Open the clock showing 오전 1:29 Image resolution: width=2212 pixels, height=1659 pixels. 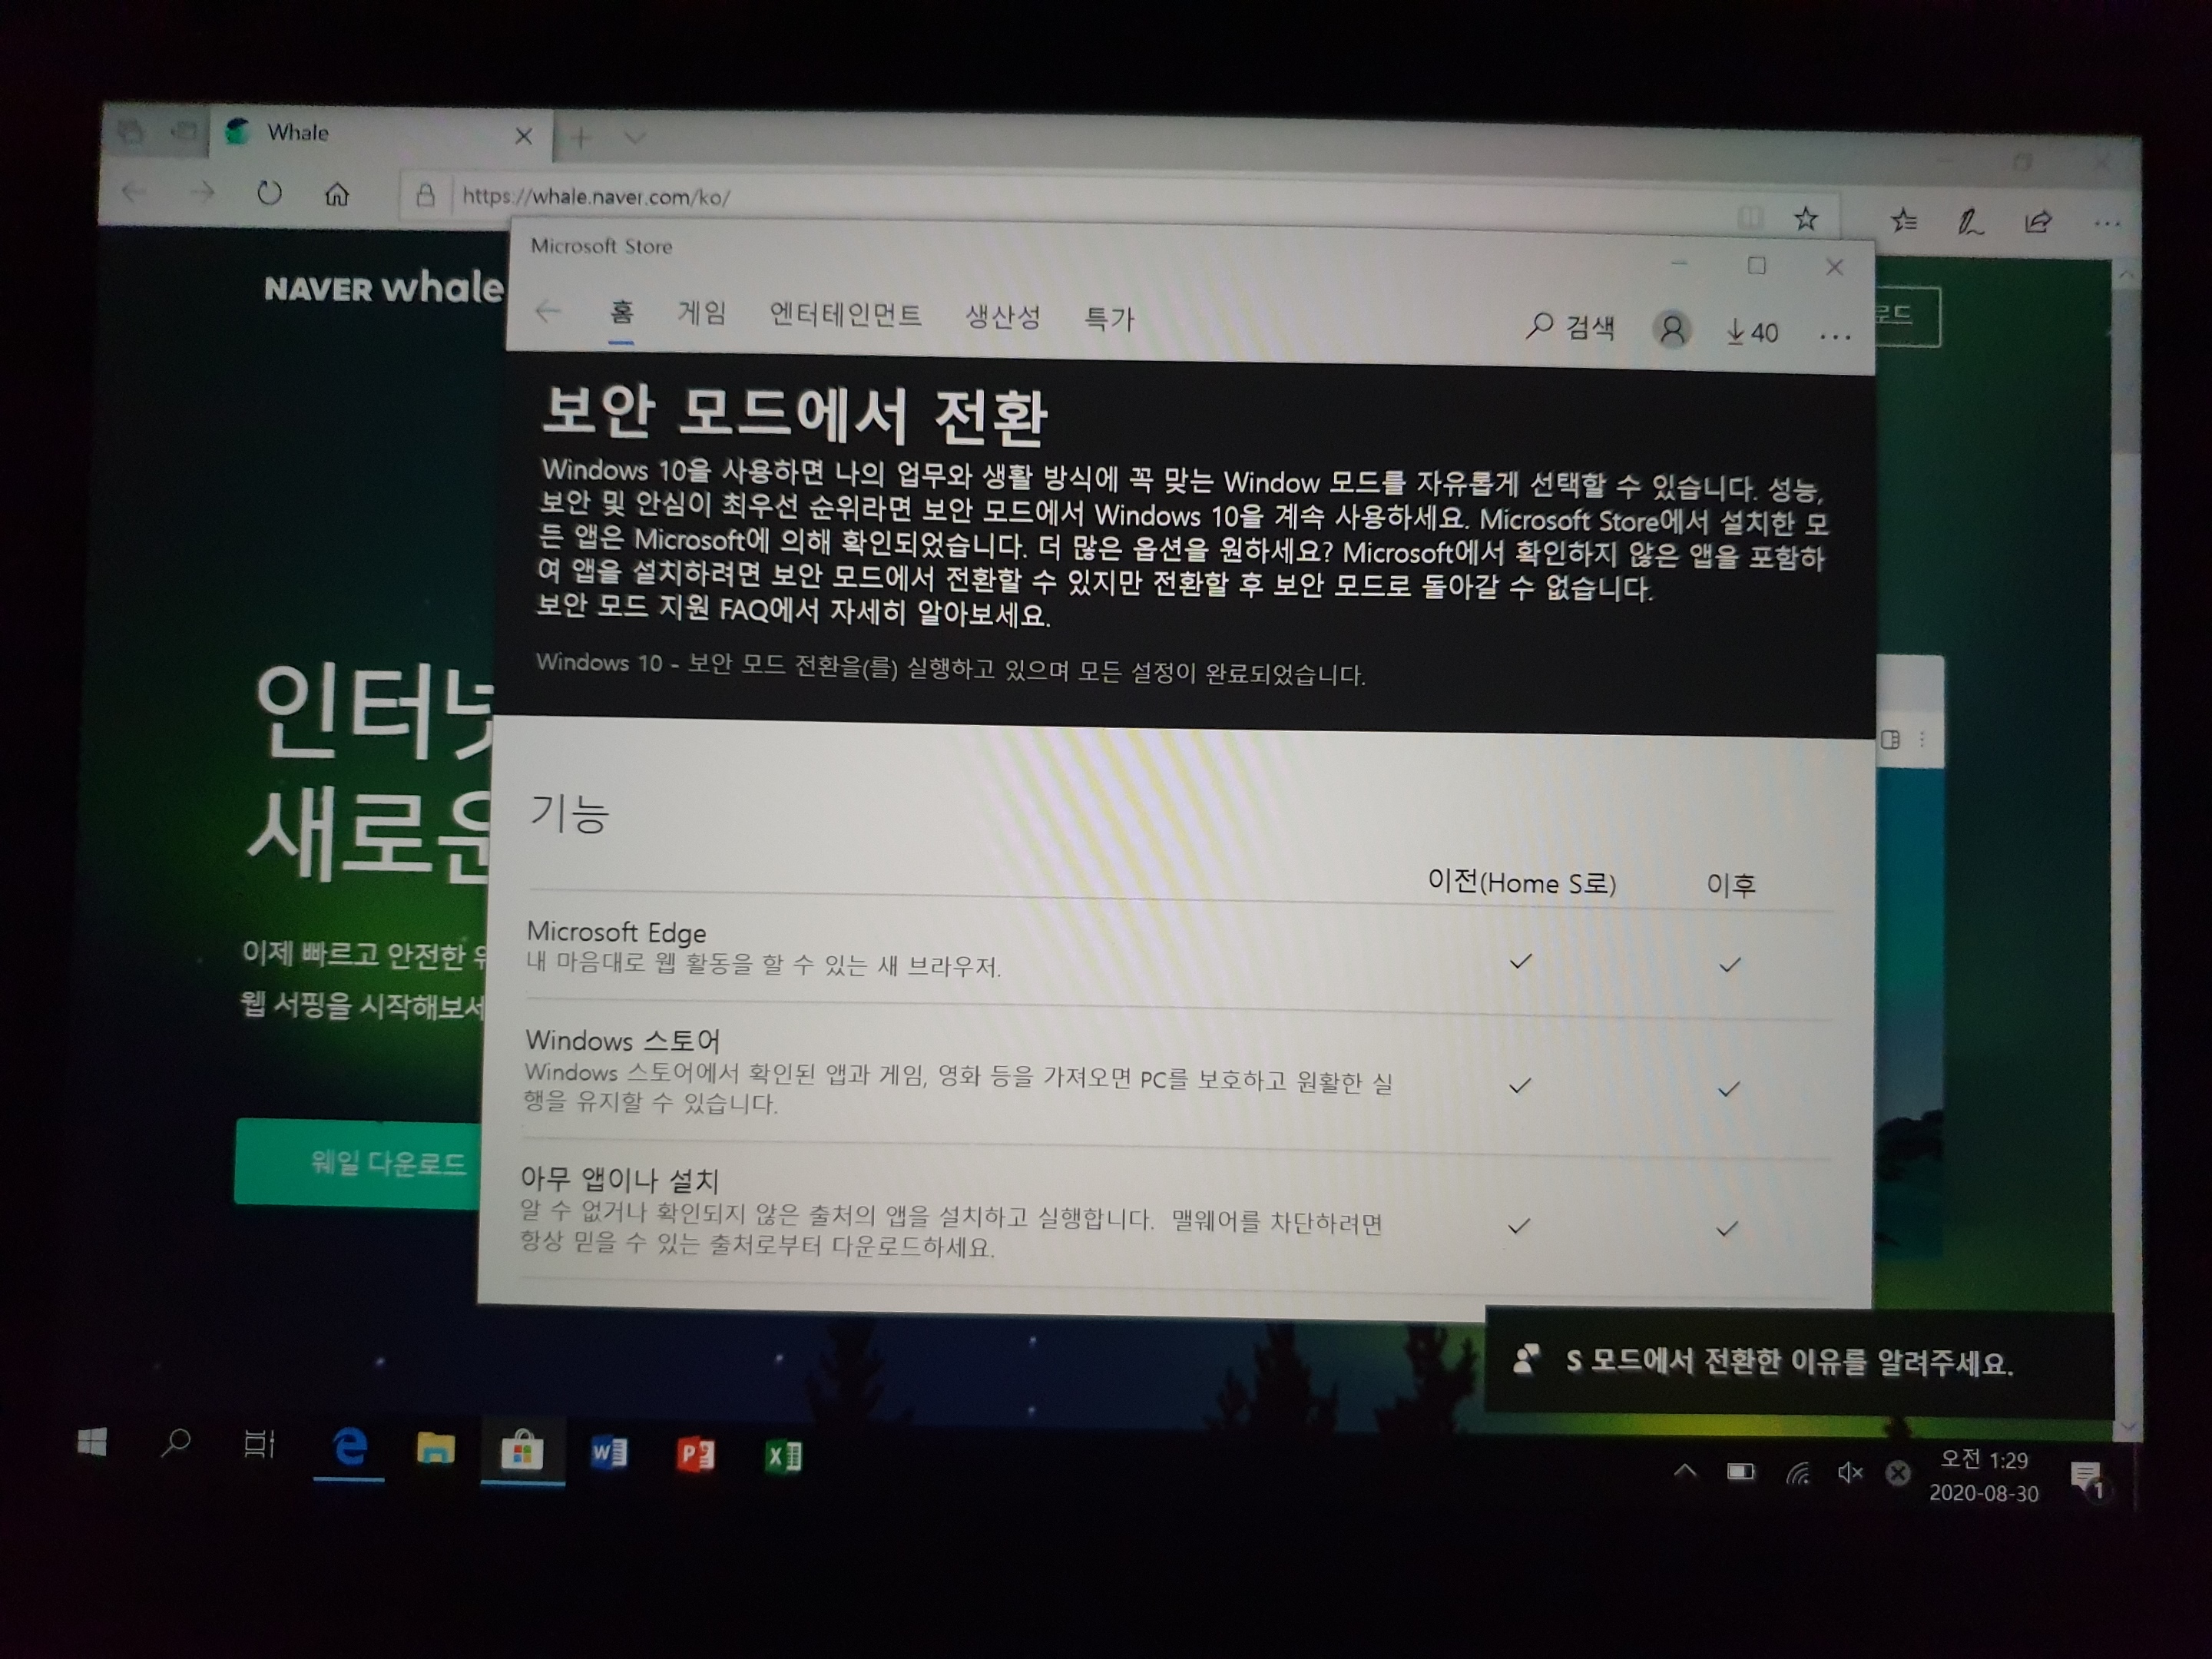[x=1983, y=1476]
